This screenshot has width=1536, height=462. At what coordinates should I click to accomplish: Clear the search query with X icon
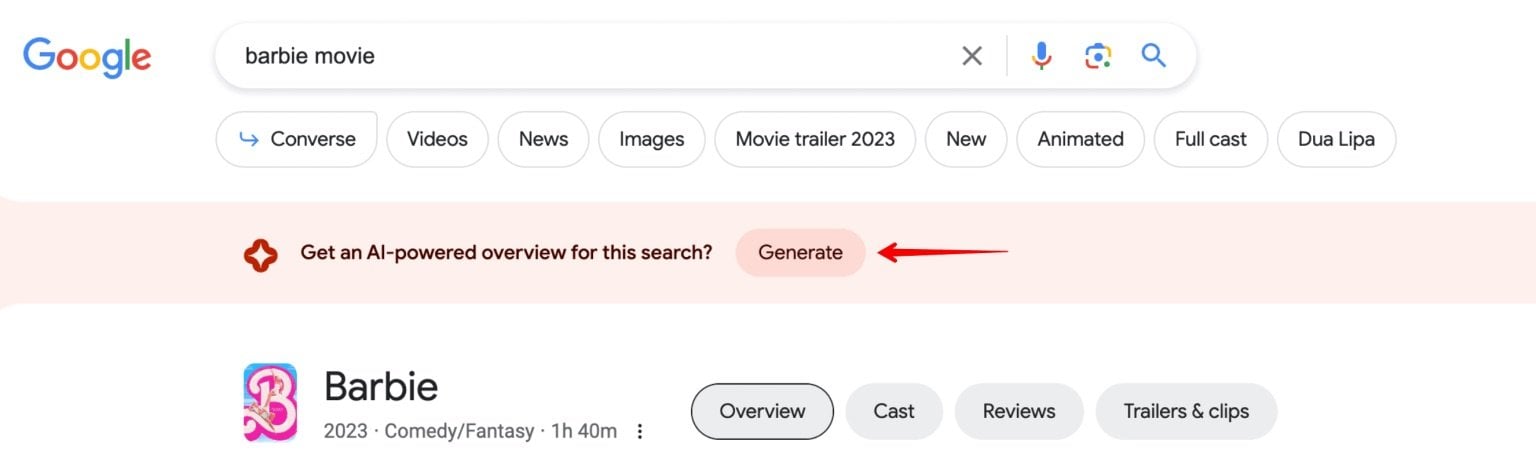click(x=972, y=56)
